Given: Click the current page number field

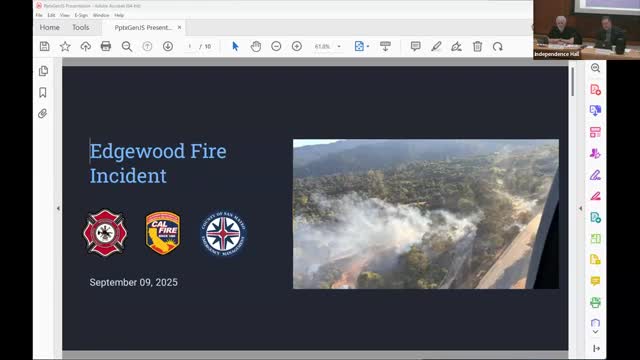Looking at the screenshot, I should pos(190,47).
